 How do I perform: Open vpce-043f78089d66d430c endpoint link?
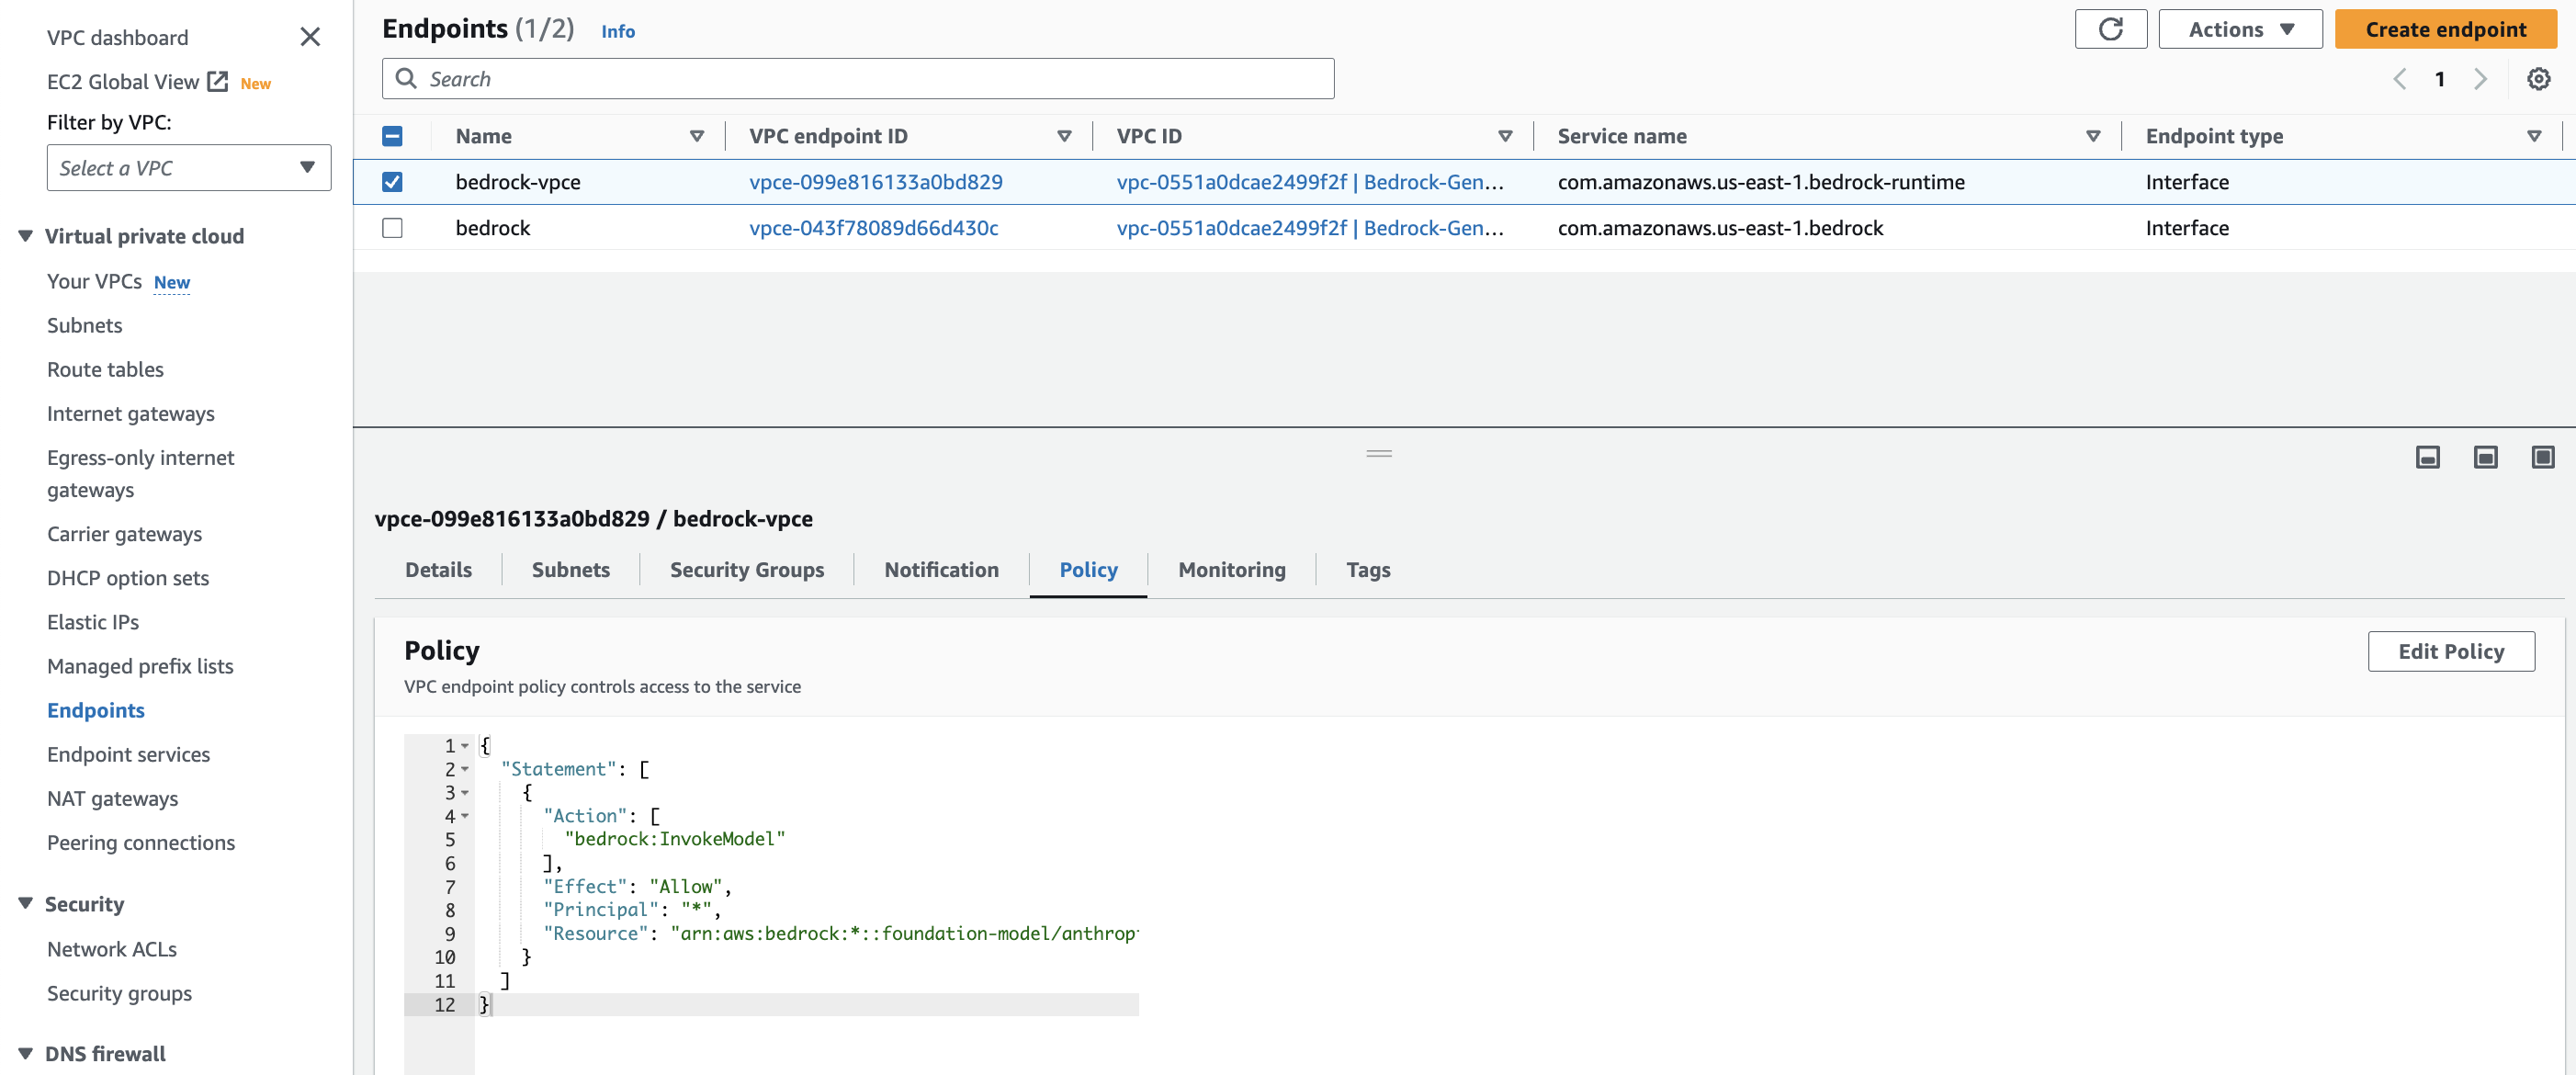(x=873, y=228)
